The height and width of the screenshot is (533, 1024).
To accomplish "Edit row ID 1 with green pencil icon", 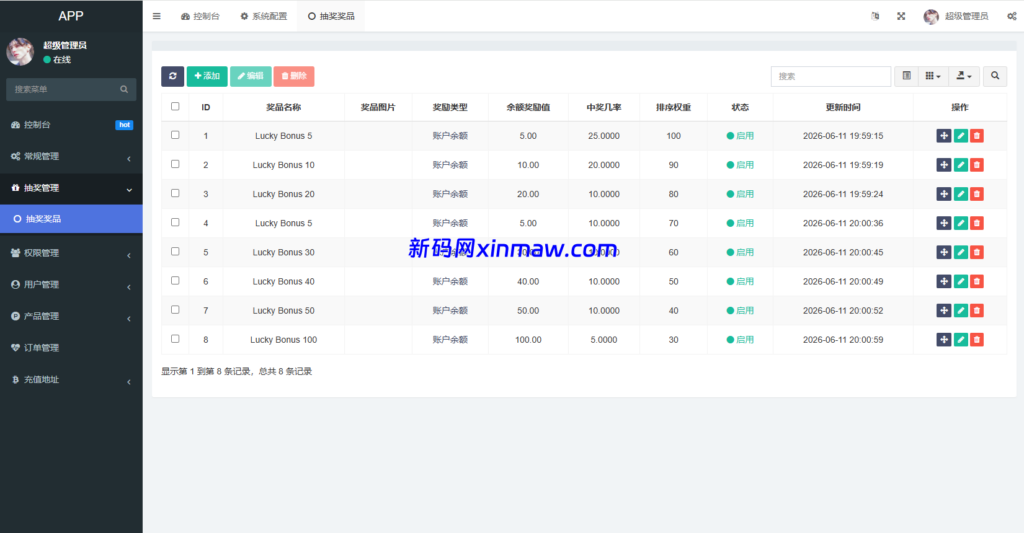I will pyautogui.click(x=961, y=136).
